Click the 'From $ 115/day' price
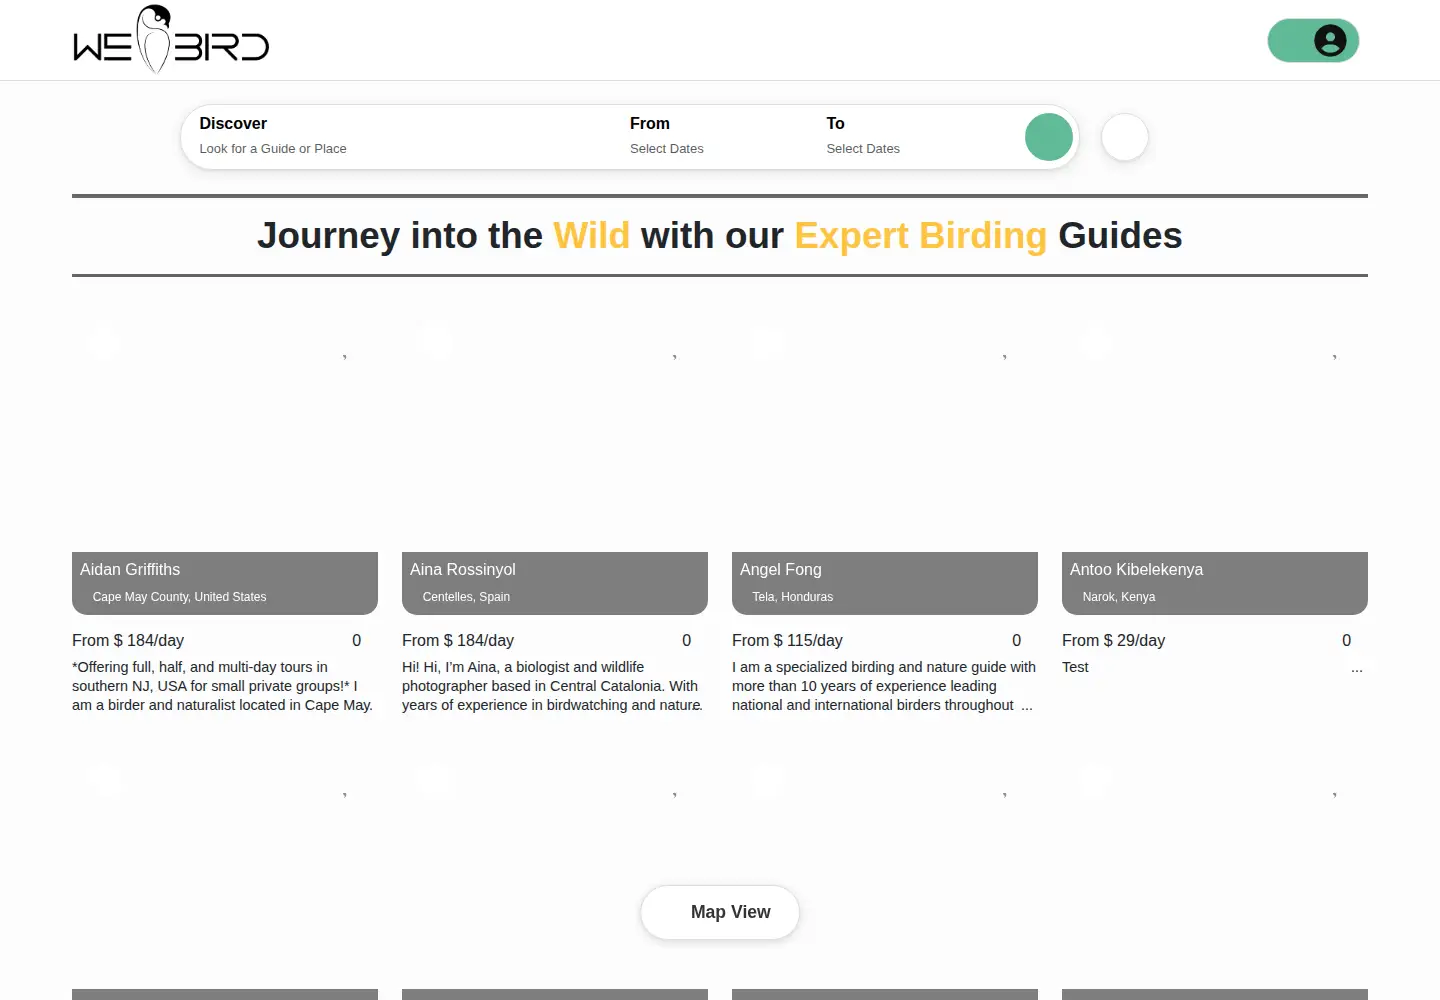1440x1000 pixels. (787, 640)
